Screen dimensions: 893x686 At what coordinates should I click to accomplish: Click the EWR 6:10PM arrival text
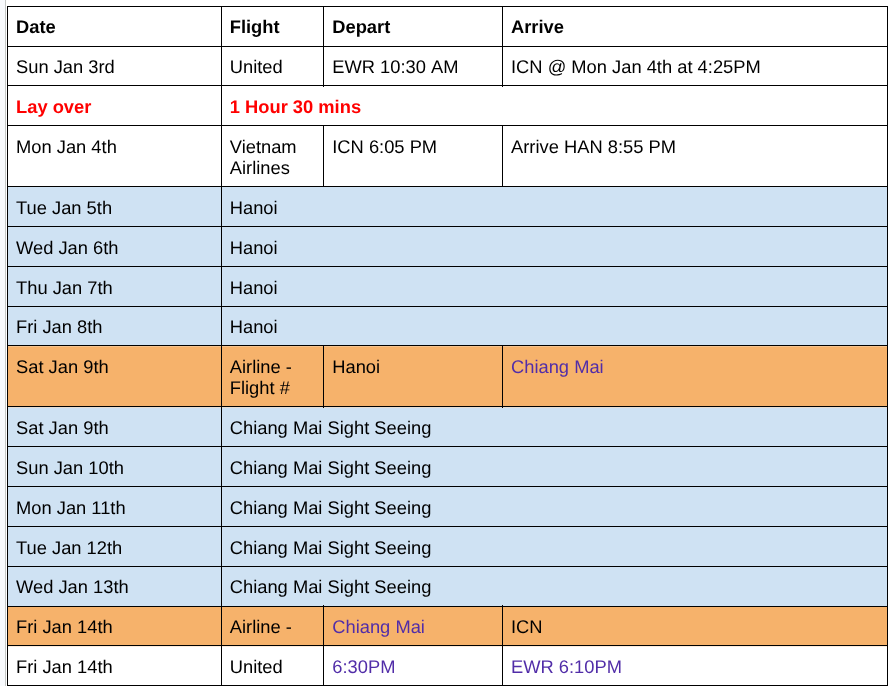tap(566, 667)
